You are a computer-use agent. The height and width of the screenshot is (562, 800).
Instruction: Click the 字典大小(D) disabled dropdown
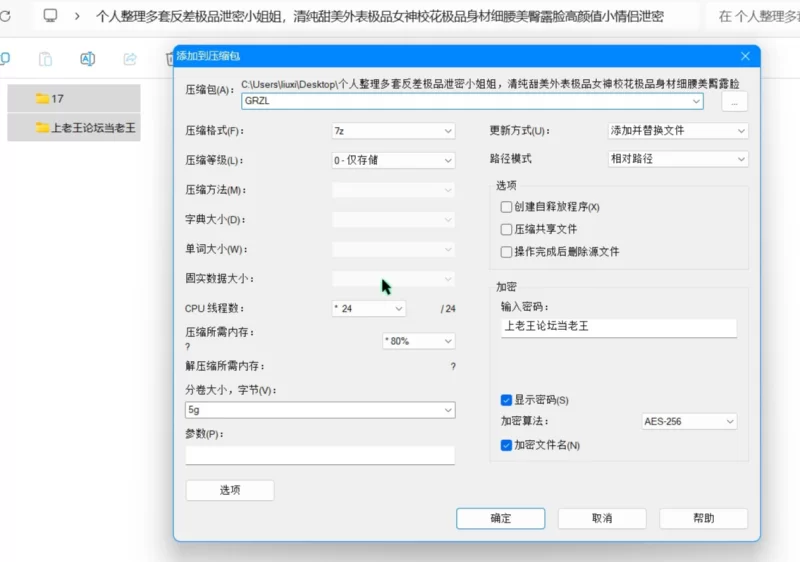pyautogui.click(x=393, y=220)
